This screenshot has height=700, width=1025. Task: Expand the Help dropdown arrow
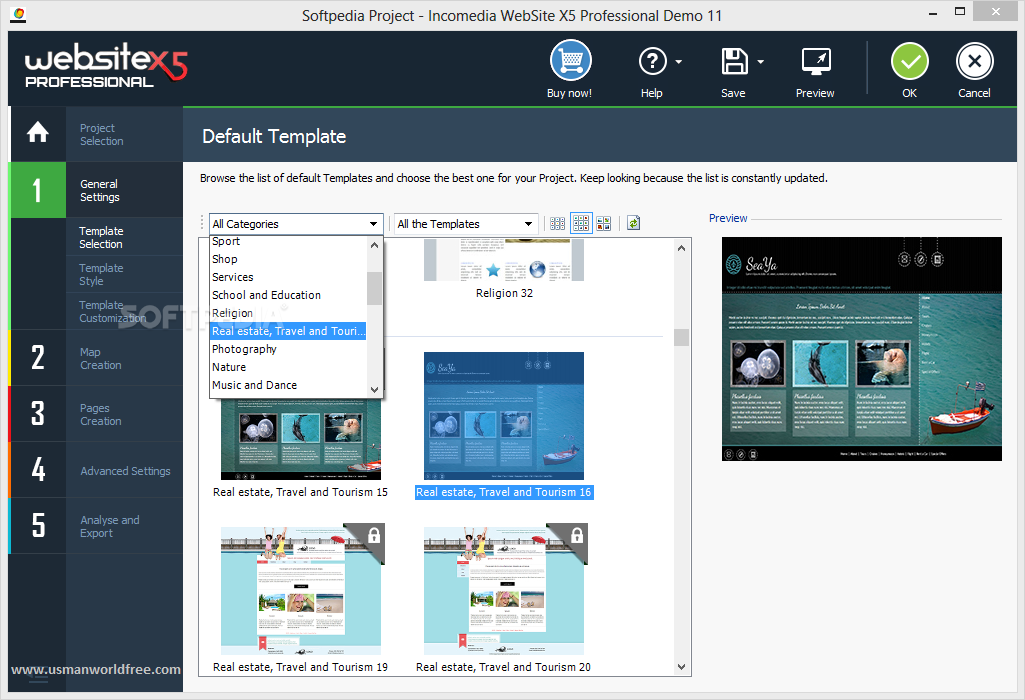point(679,62)
